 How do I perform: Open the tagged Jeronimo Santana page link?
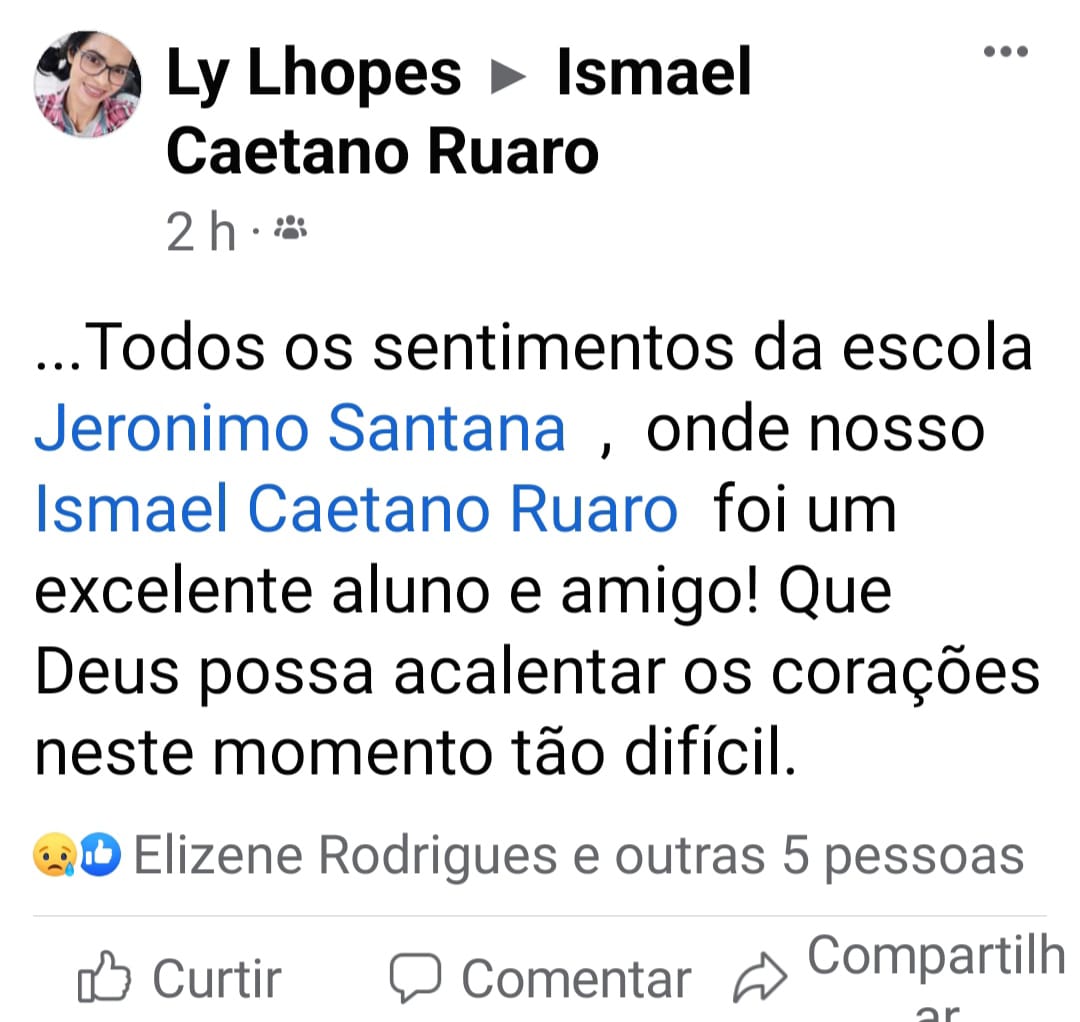[x=300, y=428]
